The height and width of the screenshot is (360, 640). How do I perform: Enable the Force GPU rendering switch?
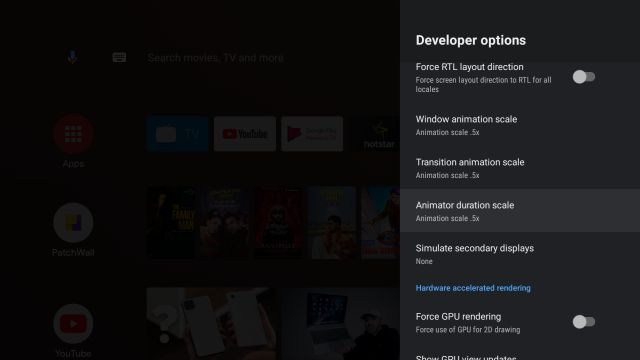click(584, 322)
